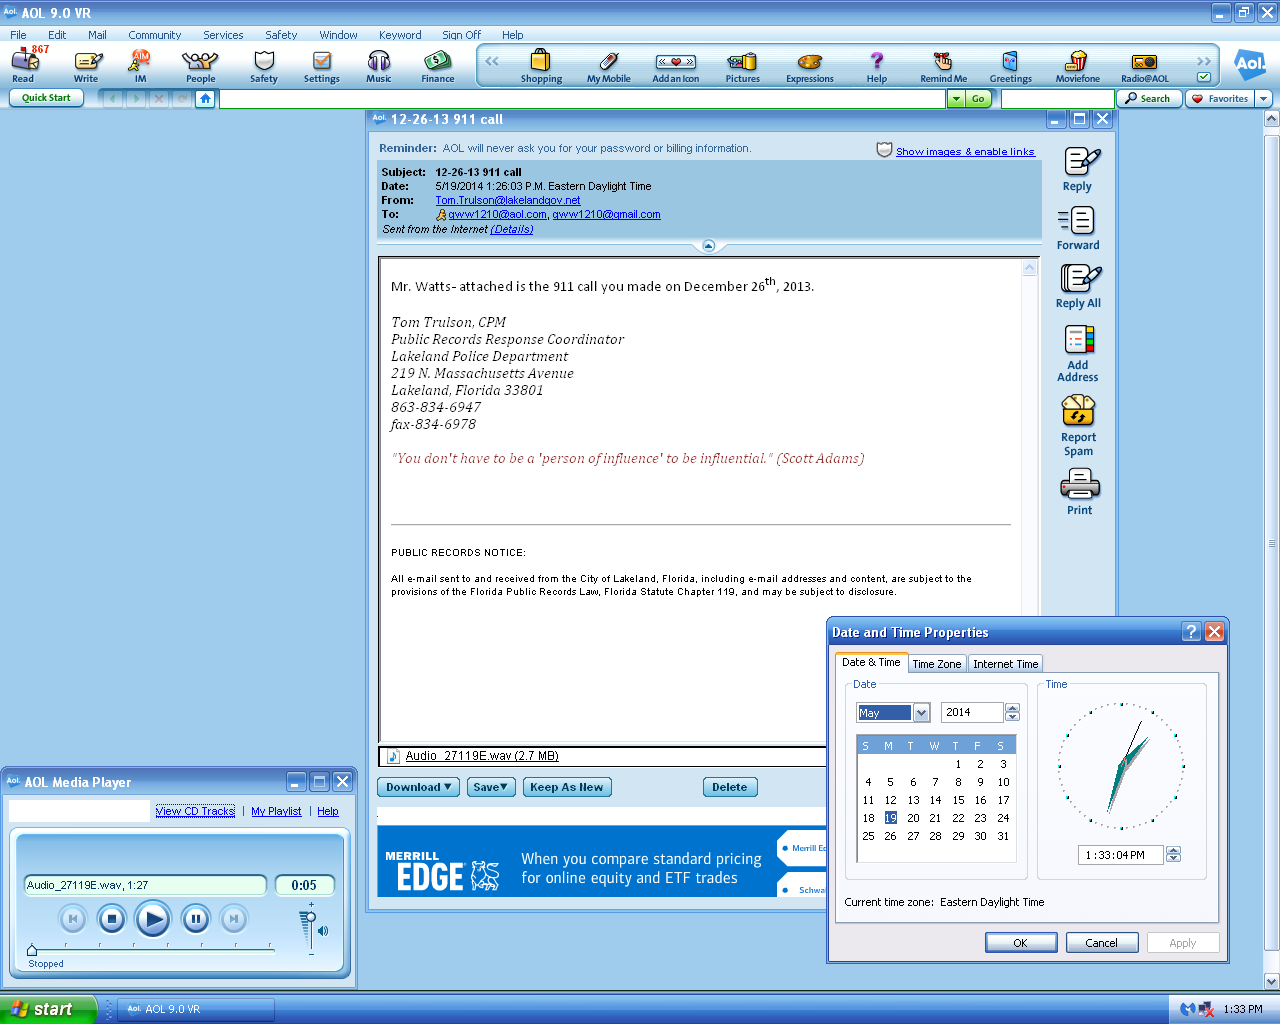Image resolution: width=1280 pixels, height=1024 pixels.
Task: Open the Community menu
Action: pyautogui.click(x=154, y=35)
